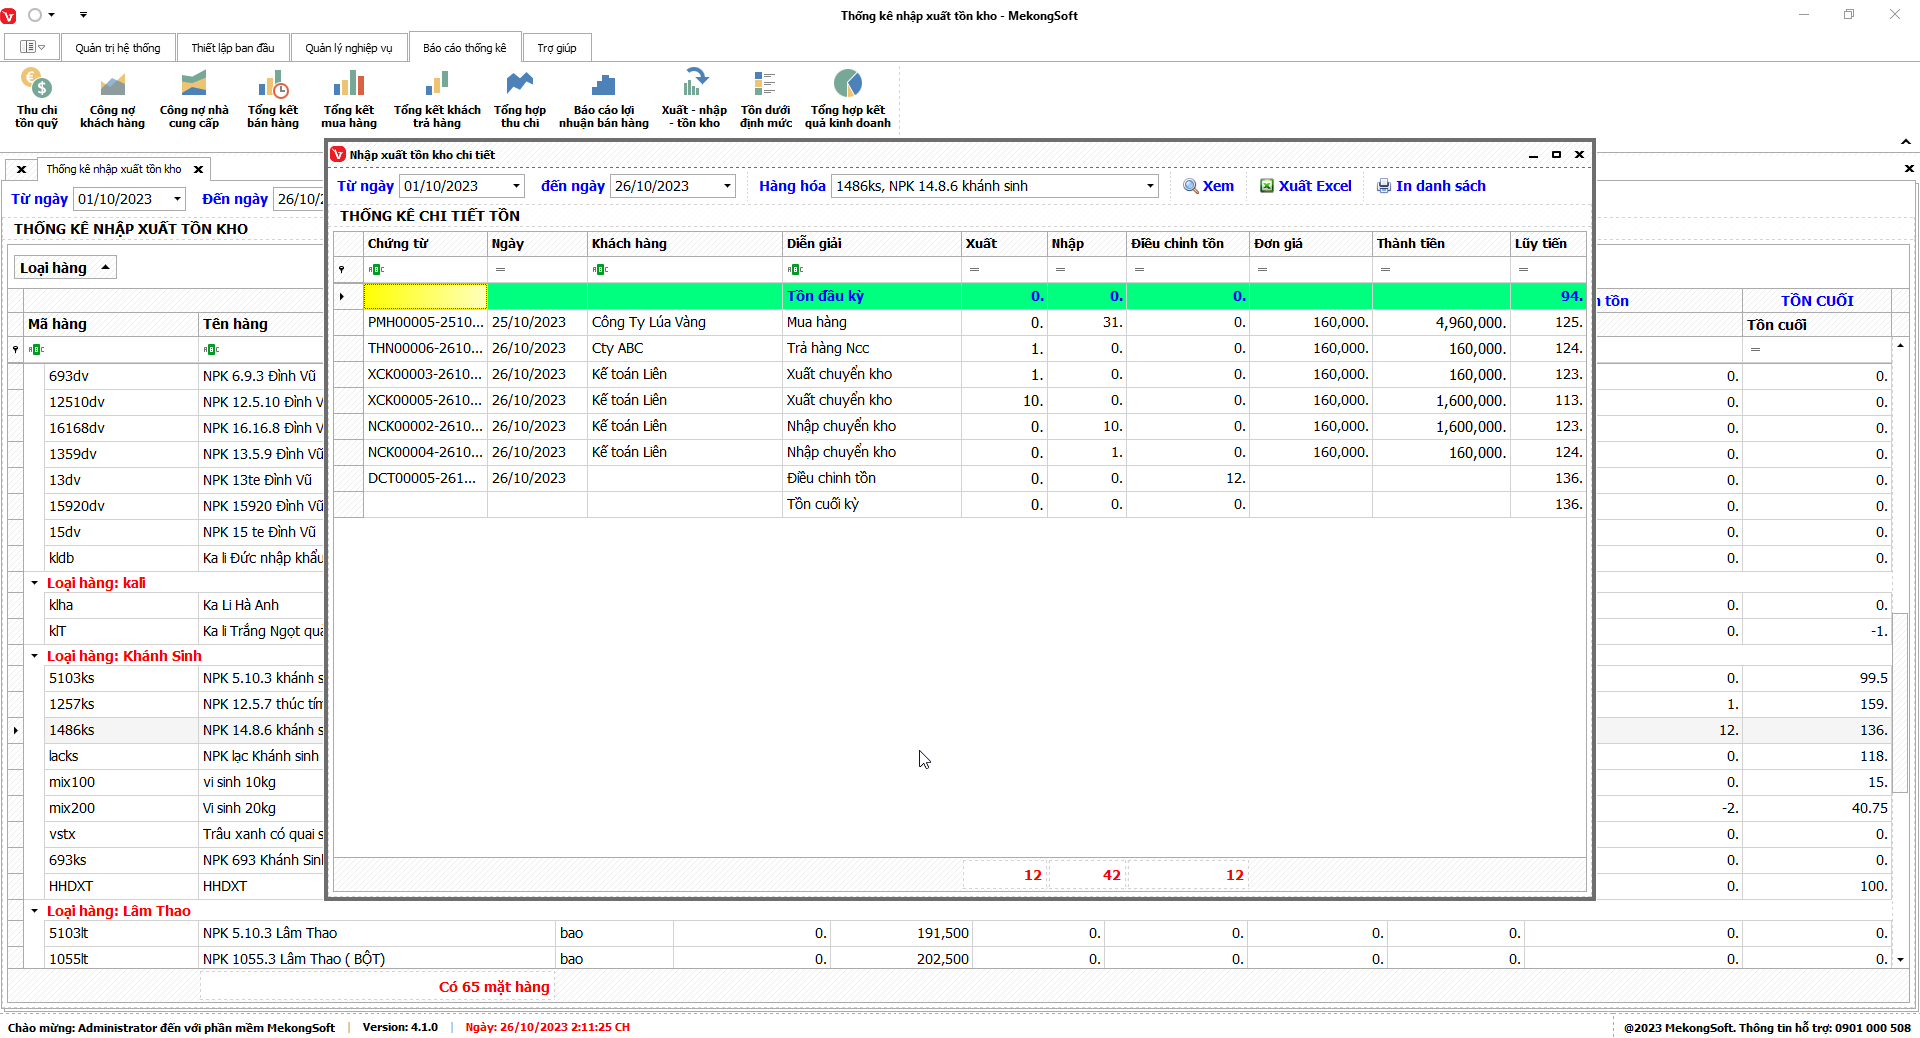This screenshot has width=1920, height=1038.
Task: Switch to Thiết lập ban đầu tab
Action: (232, 48)
